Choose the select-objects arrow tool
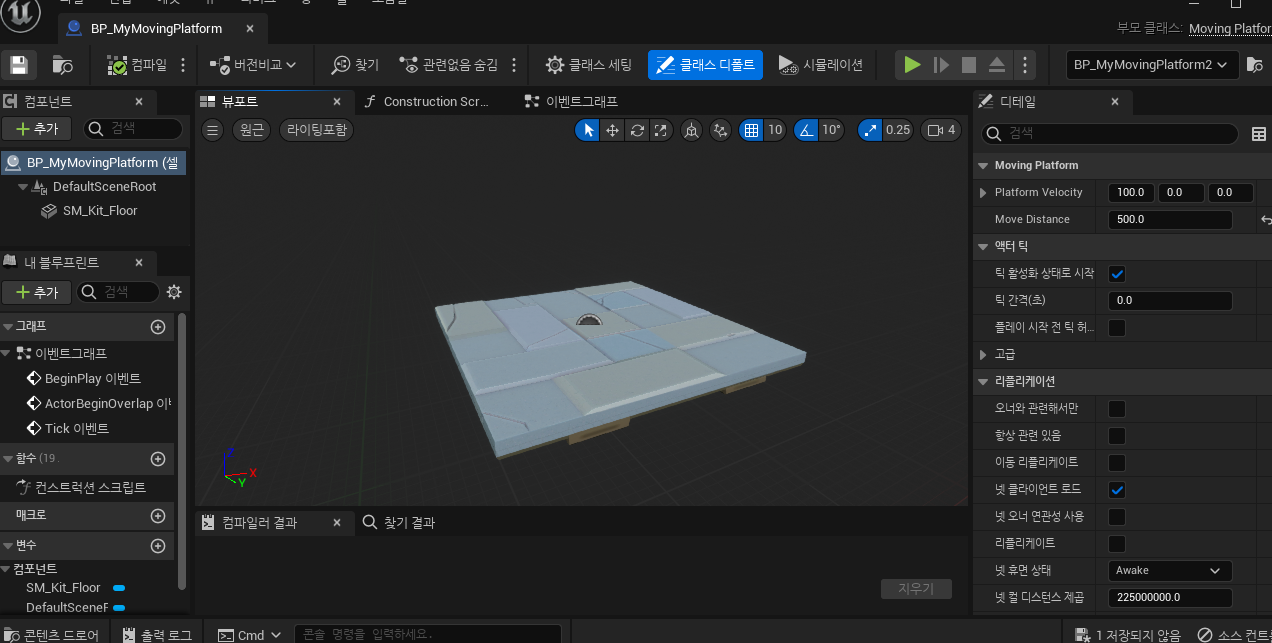This screenshot has height=643, width=1272. click(x=588, y=130)
